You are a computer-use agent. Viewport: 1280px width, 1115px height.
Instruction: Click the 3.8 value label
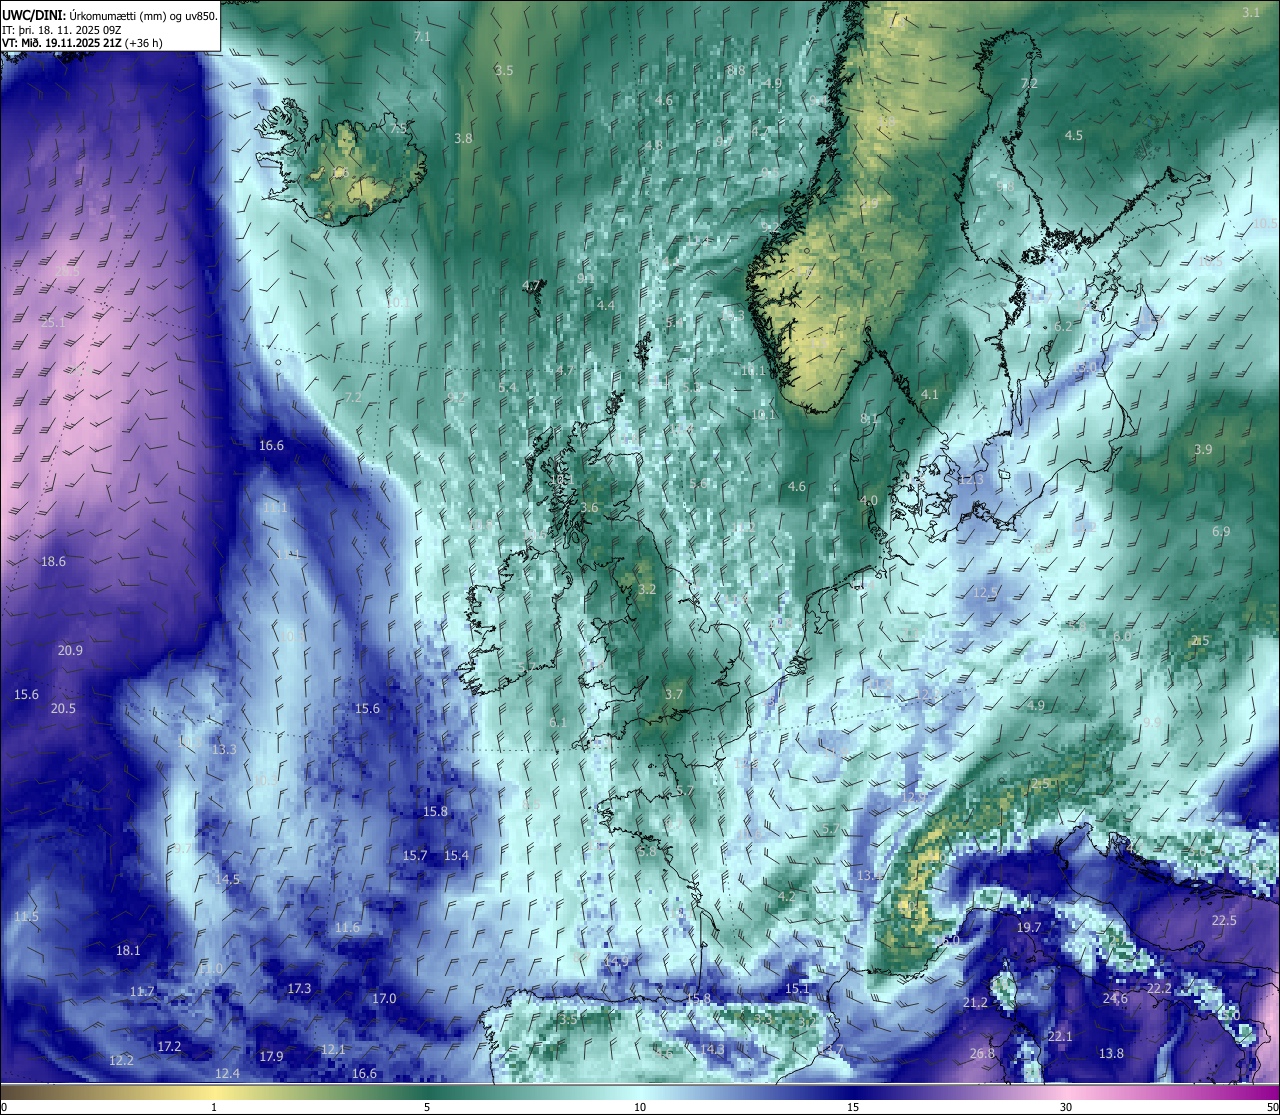tap(463, 138)
